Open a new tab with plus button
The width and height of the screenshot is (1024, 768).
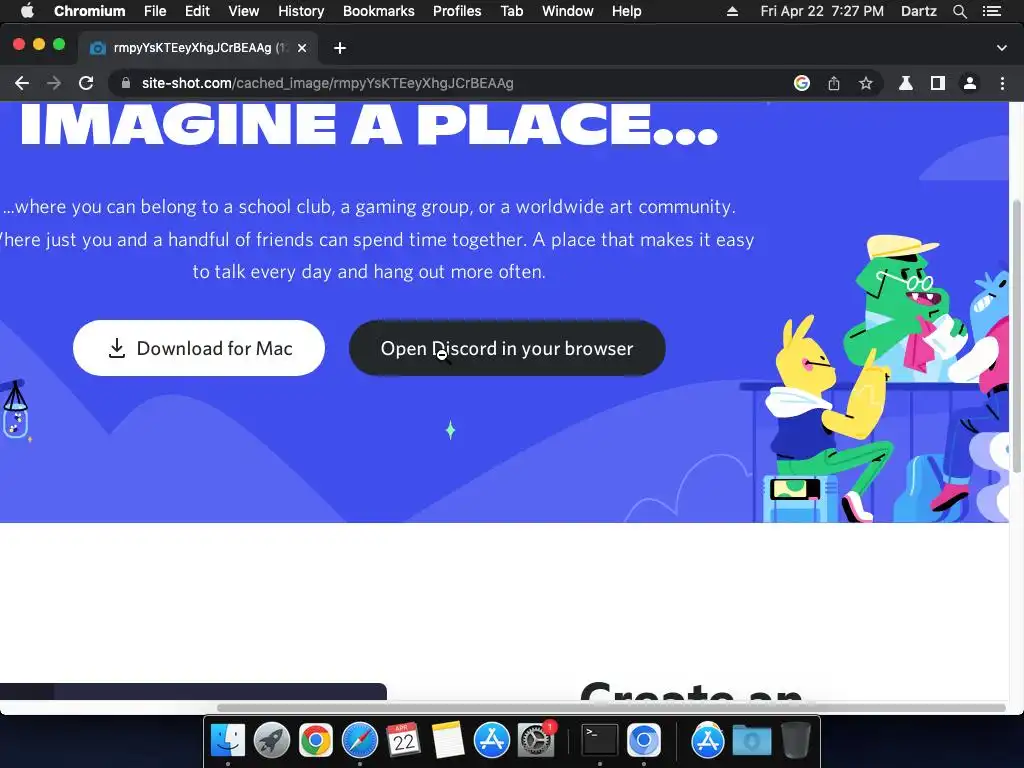click(x=340, y=48)
